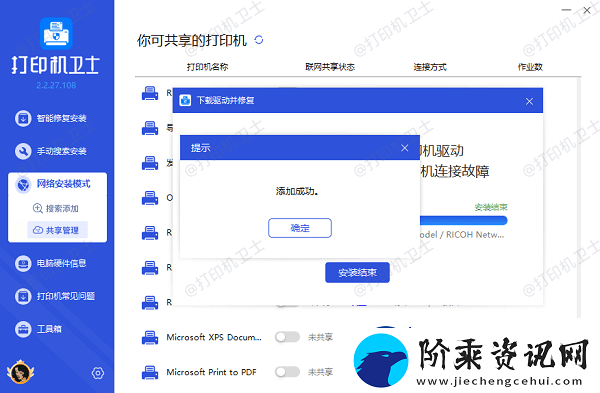This screenshot has height=393, width=600.
Task: Click the monitor icon for 电脑硬件信息
Action: [x=23, y=263]
